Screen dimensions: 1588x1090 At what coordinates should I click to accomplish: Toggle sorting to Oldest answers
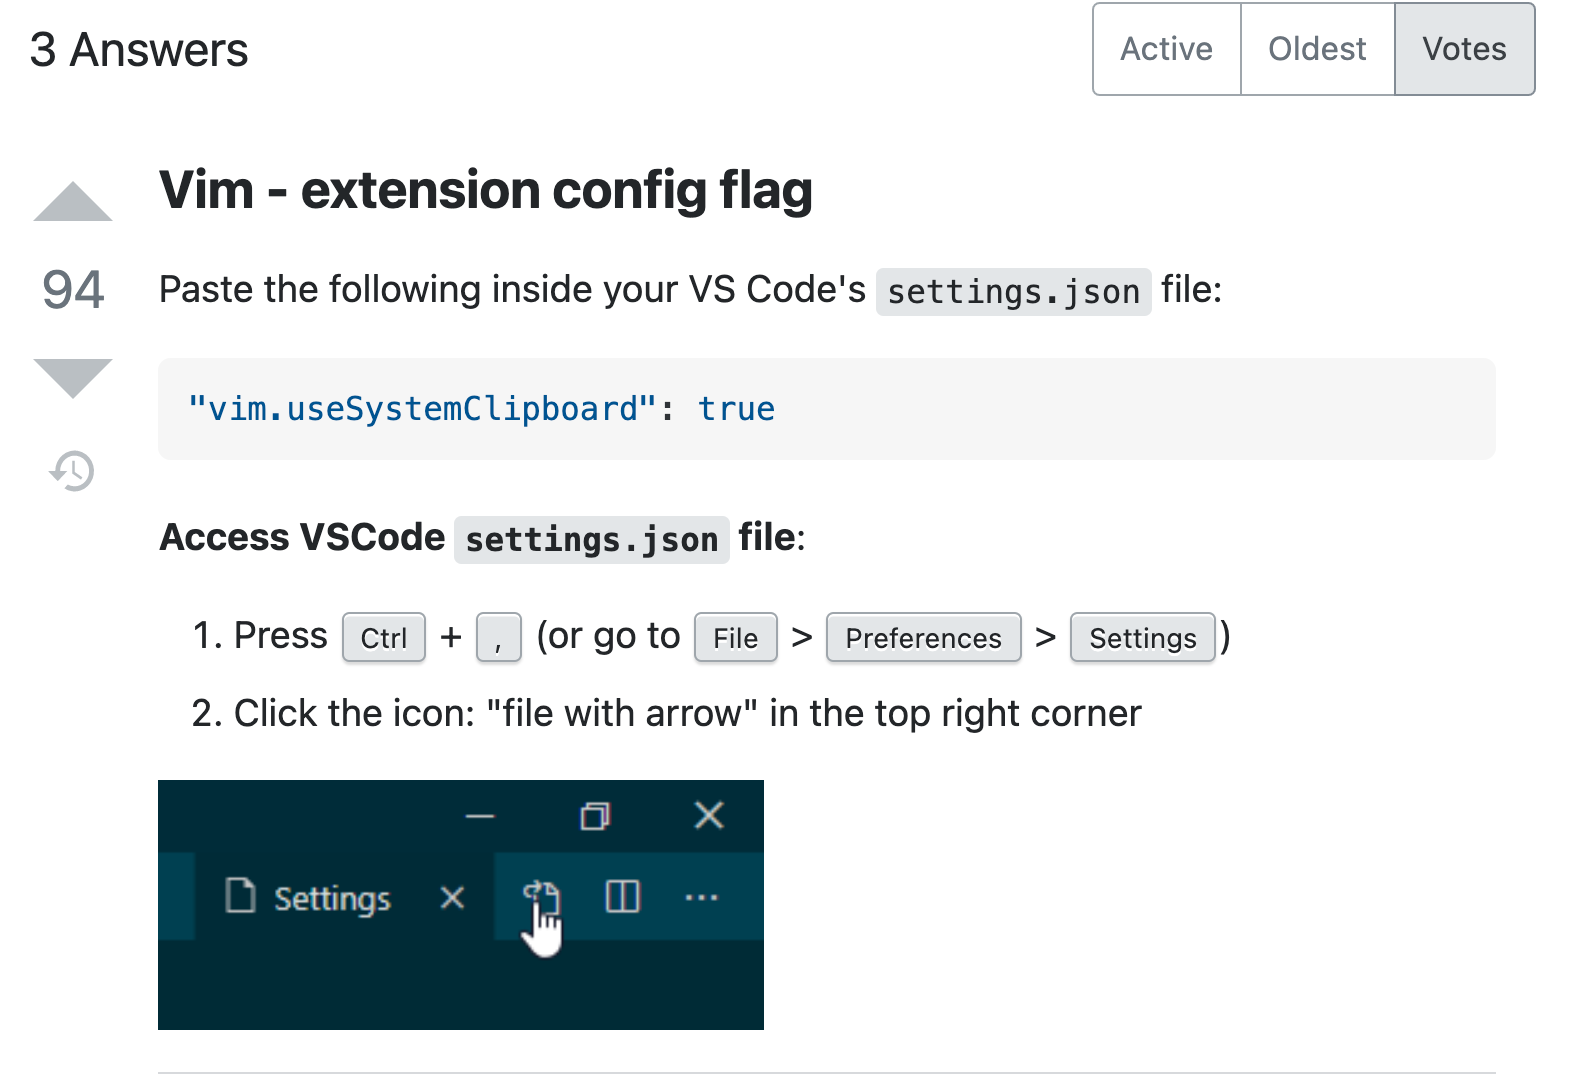tap(1316, 48)
